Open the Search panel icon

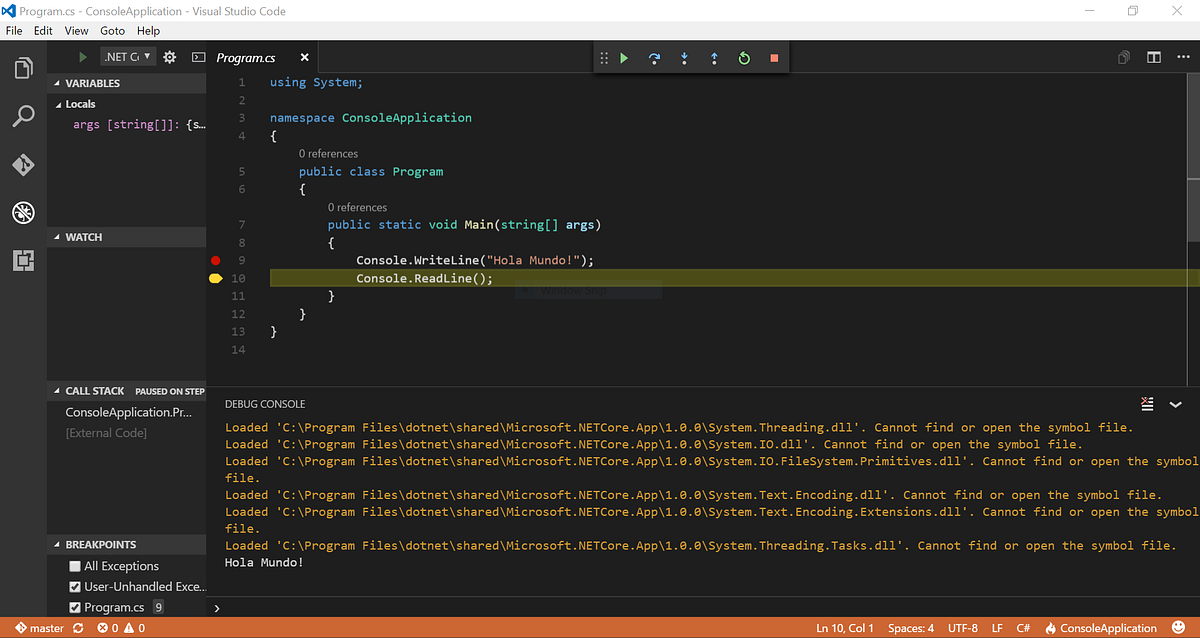[x=23, y=116]
